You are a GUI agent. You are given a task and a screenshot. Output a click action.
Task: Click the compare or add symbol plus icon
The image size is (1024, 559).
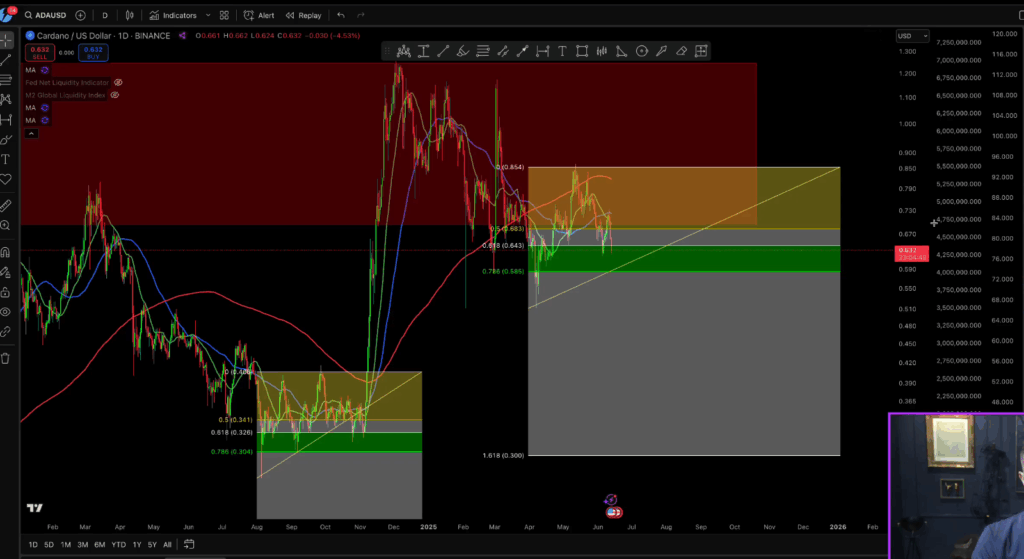80,15
